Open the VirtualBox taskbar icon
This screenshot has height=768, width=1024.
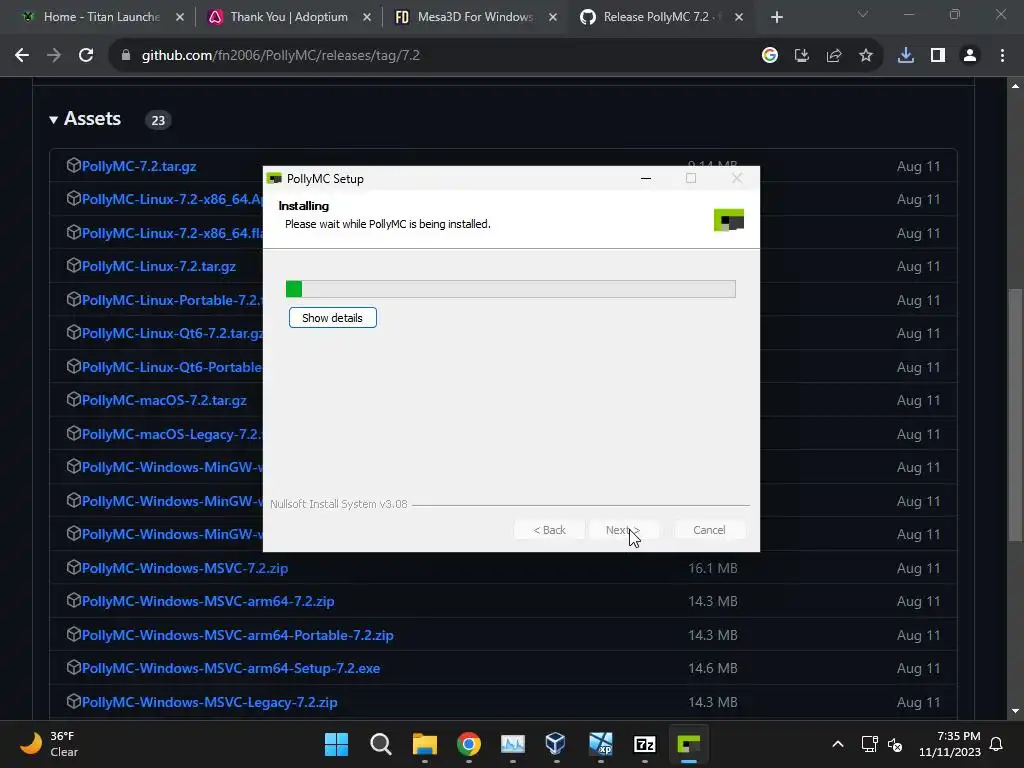[556, 744]
